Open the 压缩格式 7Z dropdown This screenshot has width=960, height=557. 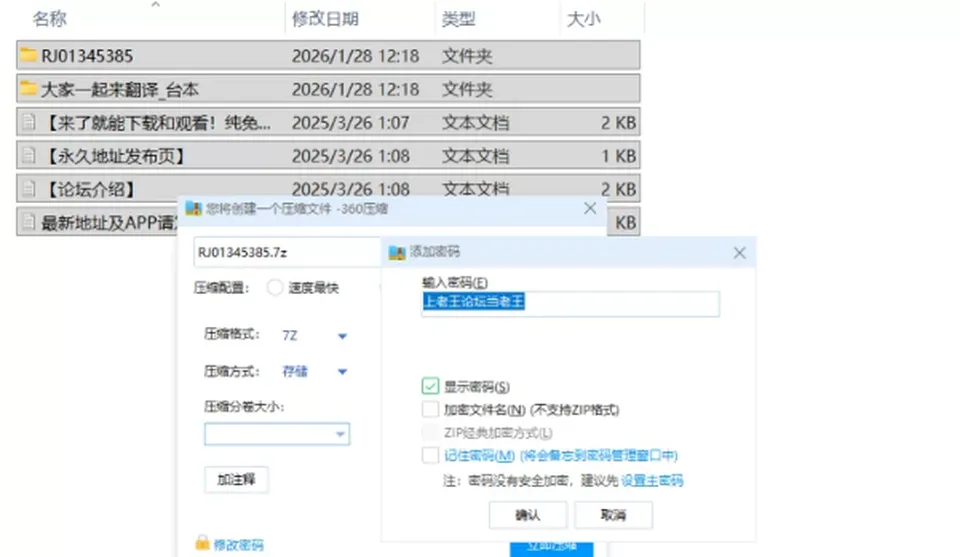click(x=342, y=335)
